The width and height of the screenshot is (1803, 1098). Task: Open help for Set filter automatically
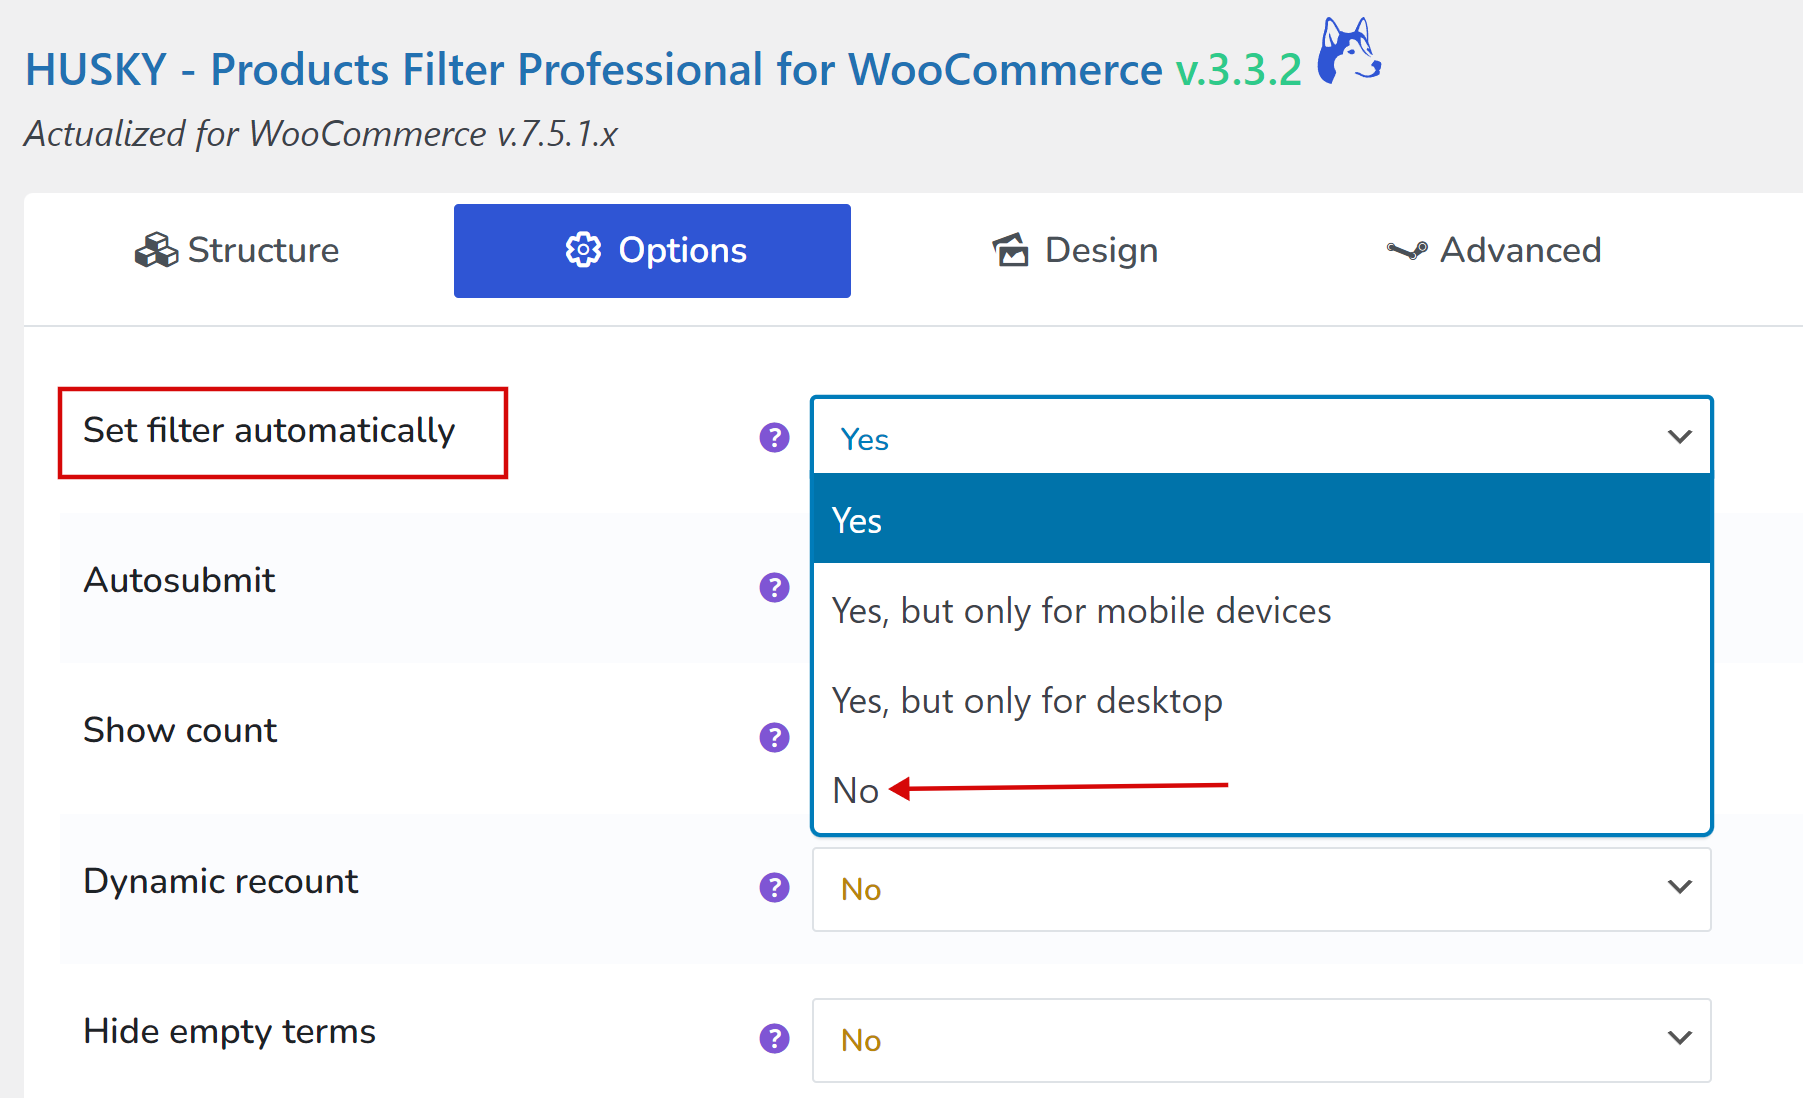pyautogui.click(x=774, y=437)
